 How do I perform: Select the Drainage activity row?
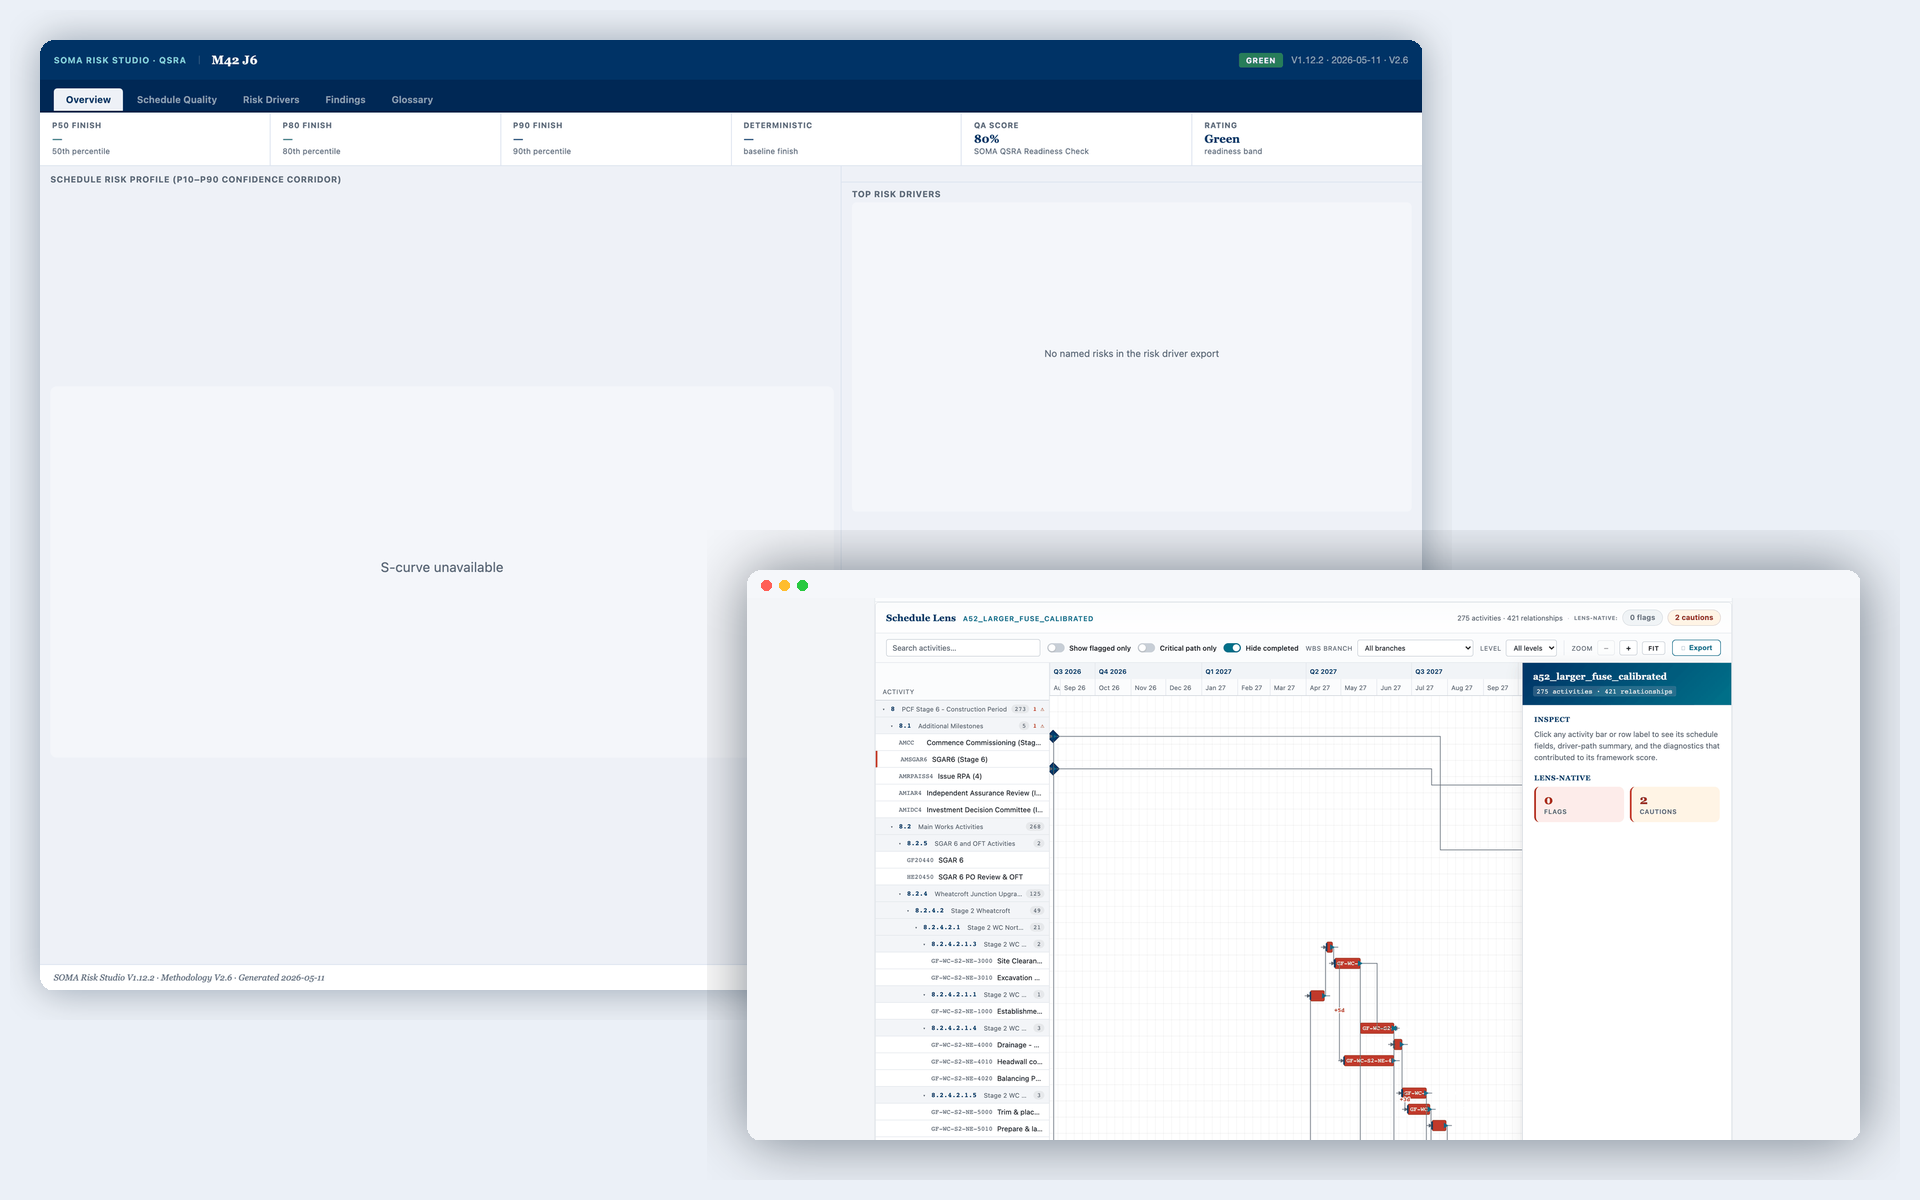962,1045
